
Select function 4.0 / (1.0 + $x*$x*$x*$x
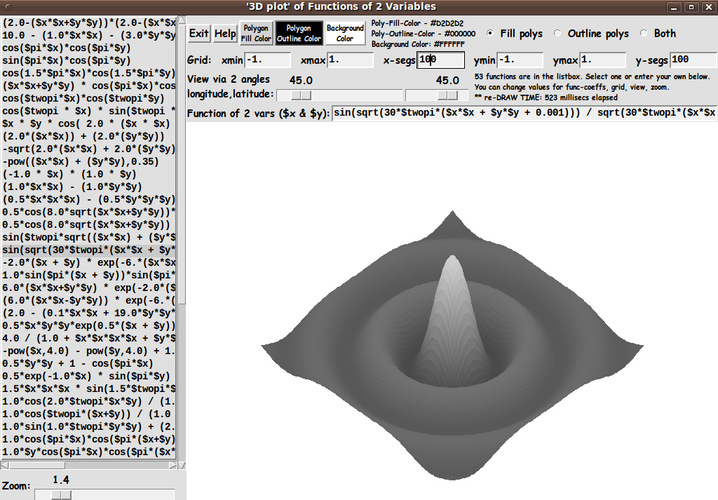(x=88, y=338)
